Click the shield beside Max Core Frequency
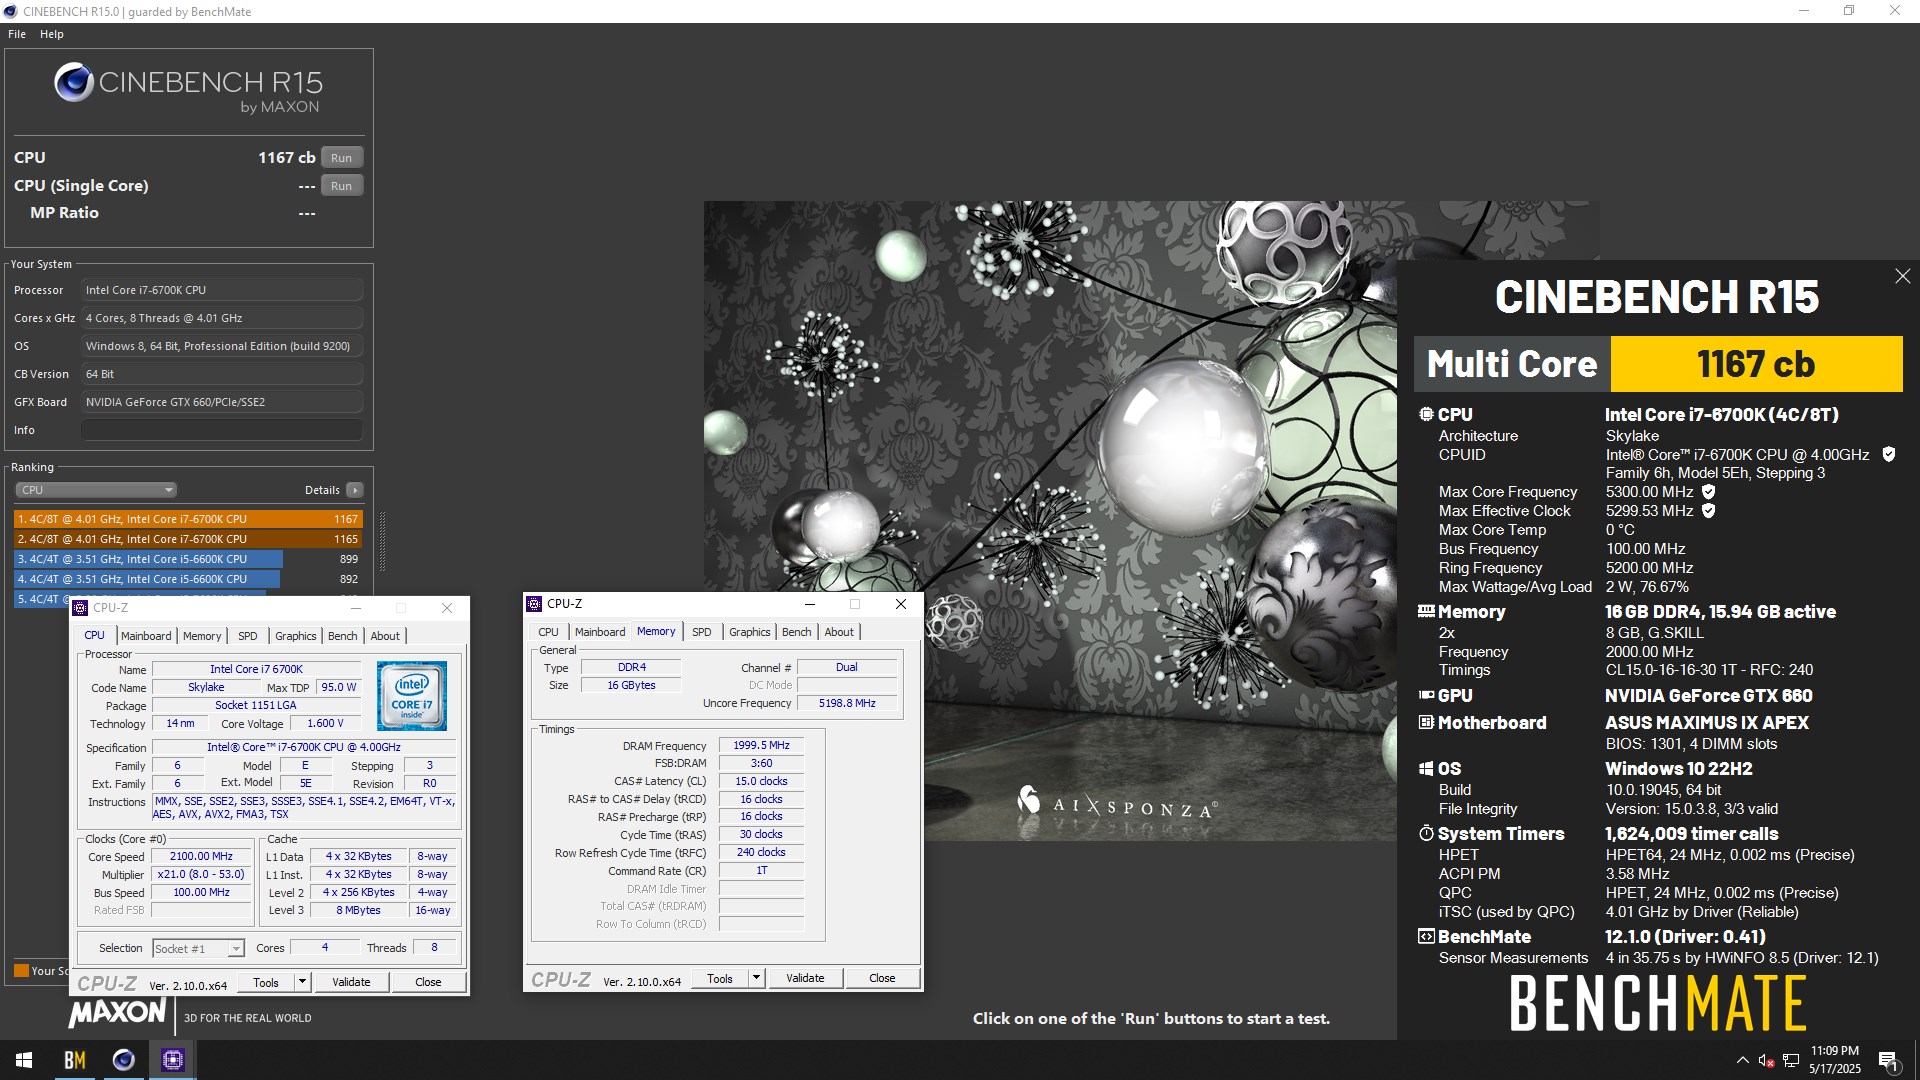 coord(1709,491)
